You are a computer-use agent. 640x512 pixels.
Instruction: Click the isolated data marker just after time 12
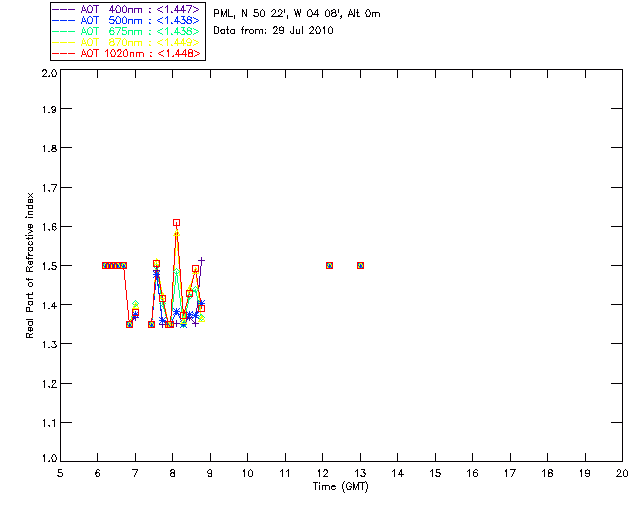coord(329,266)
